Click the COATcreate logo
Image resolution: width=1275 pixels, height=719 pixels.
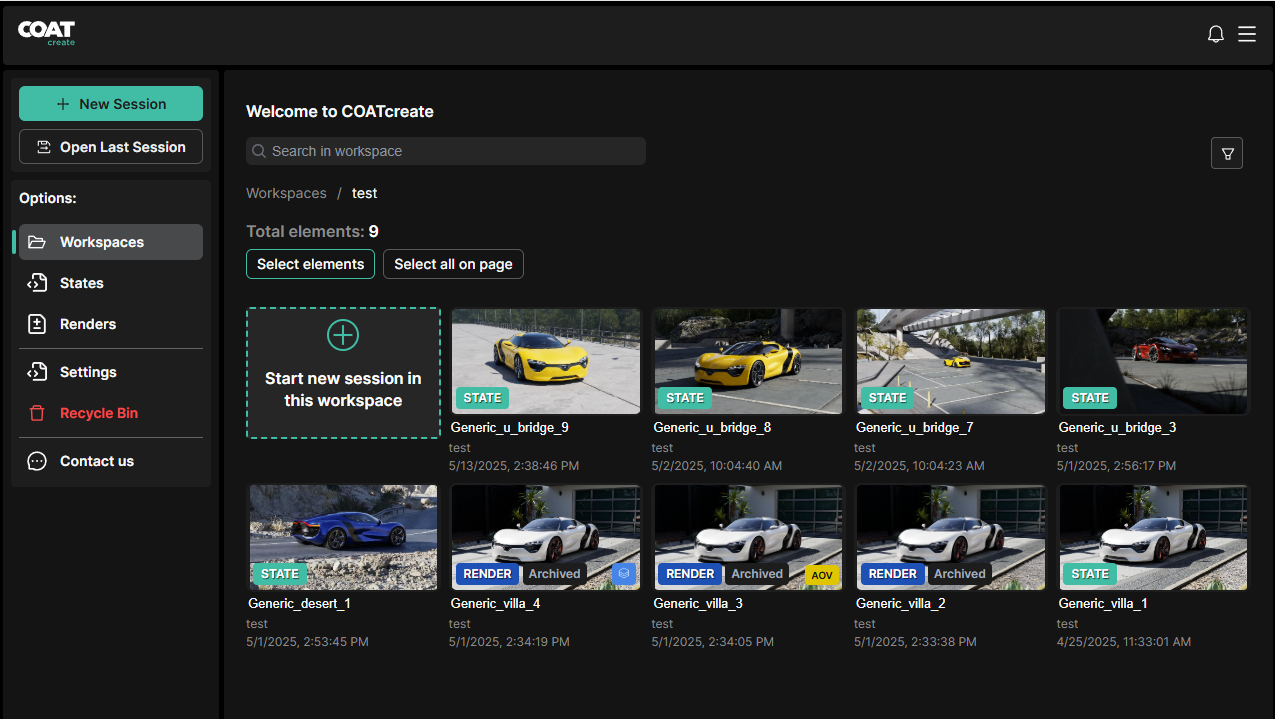(x=47, y=33)
